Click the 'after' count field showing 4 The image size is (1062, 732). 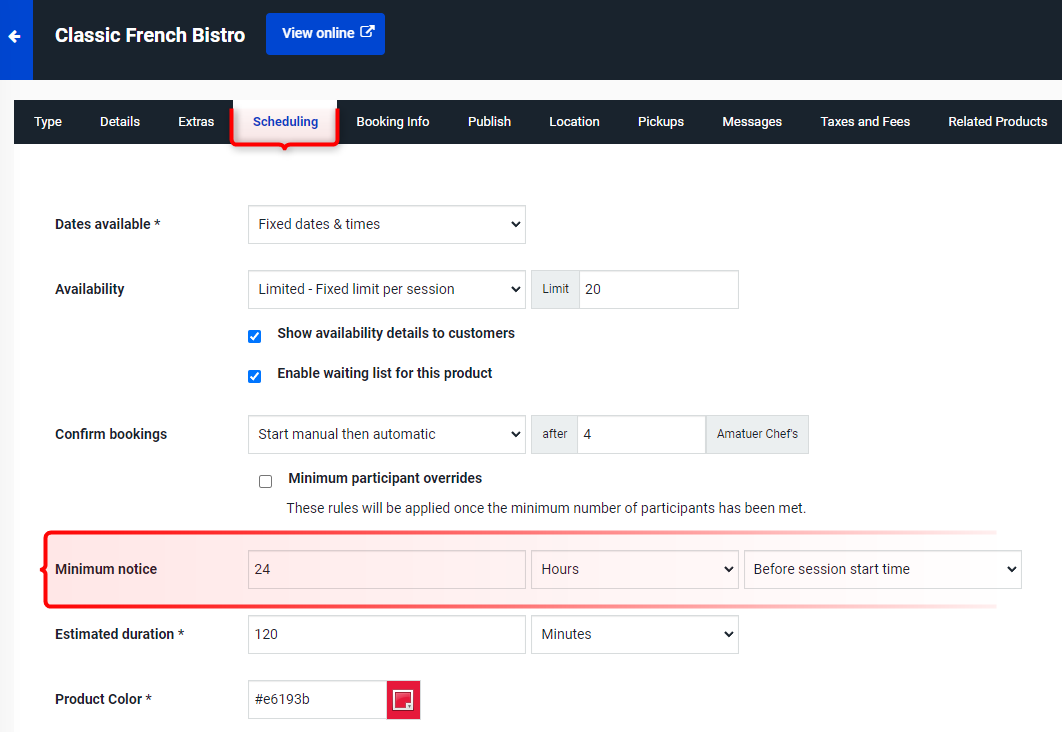pos(641,435)
